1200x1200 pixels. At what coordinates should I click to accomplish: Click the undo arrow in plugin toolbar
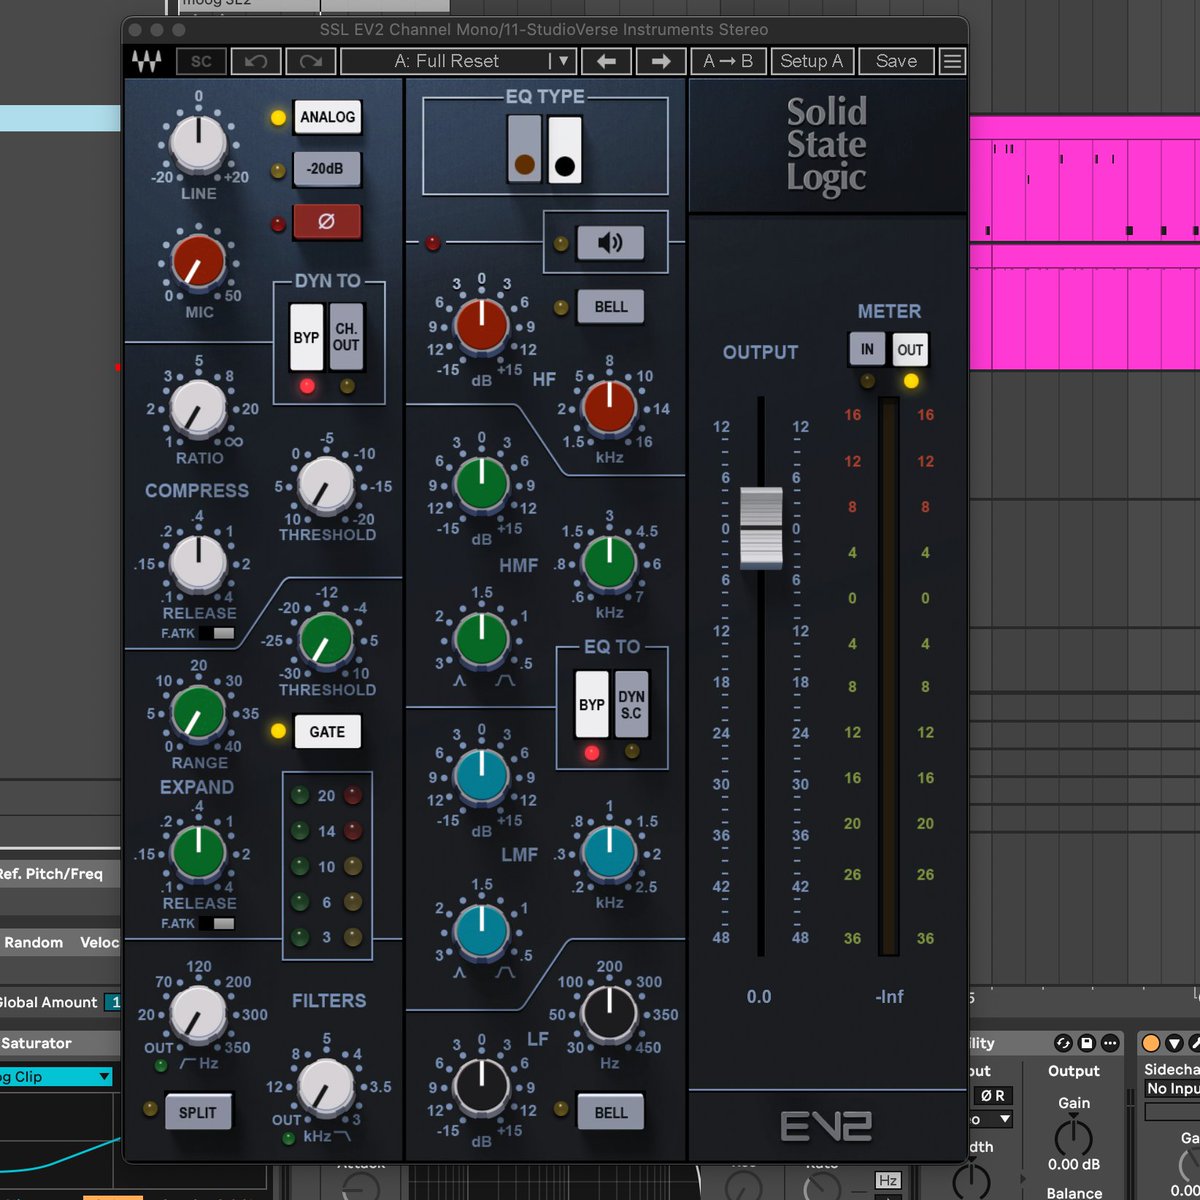(256, 61)
